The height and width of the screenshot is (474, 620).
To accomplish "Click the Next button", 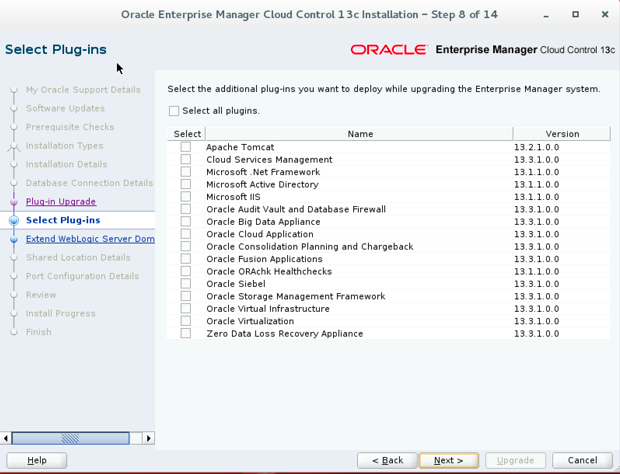I will pyautogui.click(x=449, y=461).
